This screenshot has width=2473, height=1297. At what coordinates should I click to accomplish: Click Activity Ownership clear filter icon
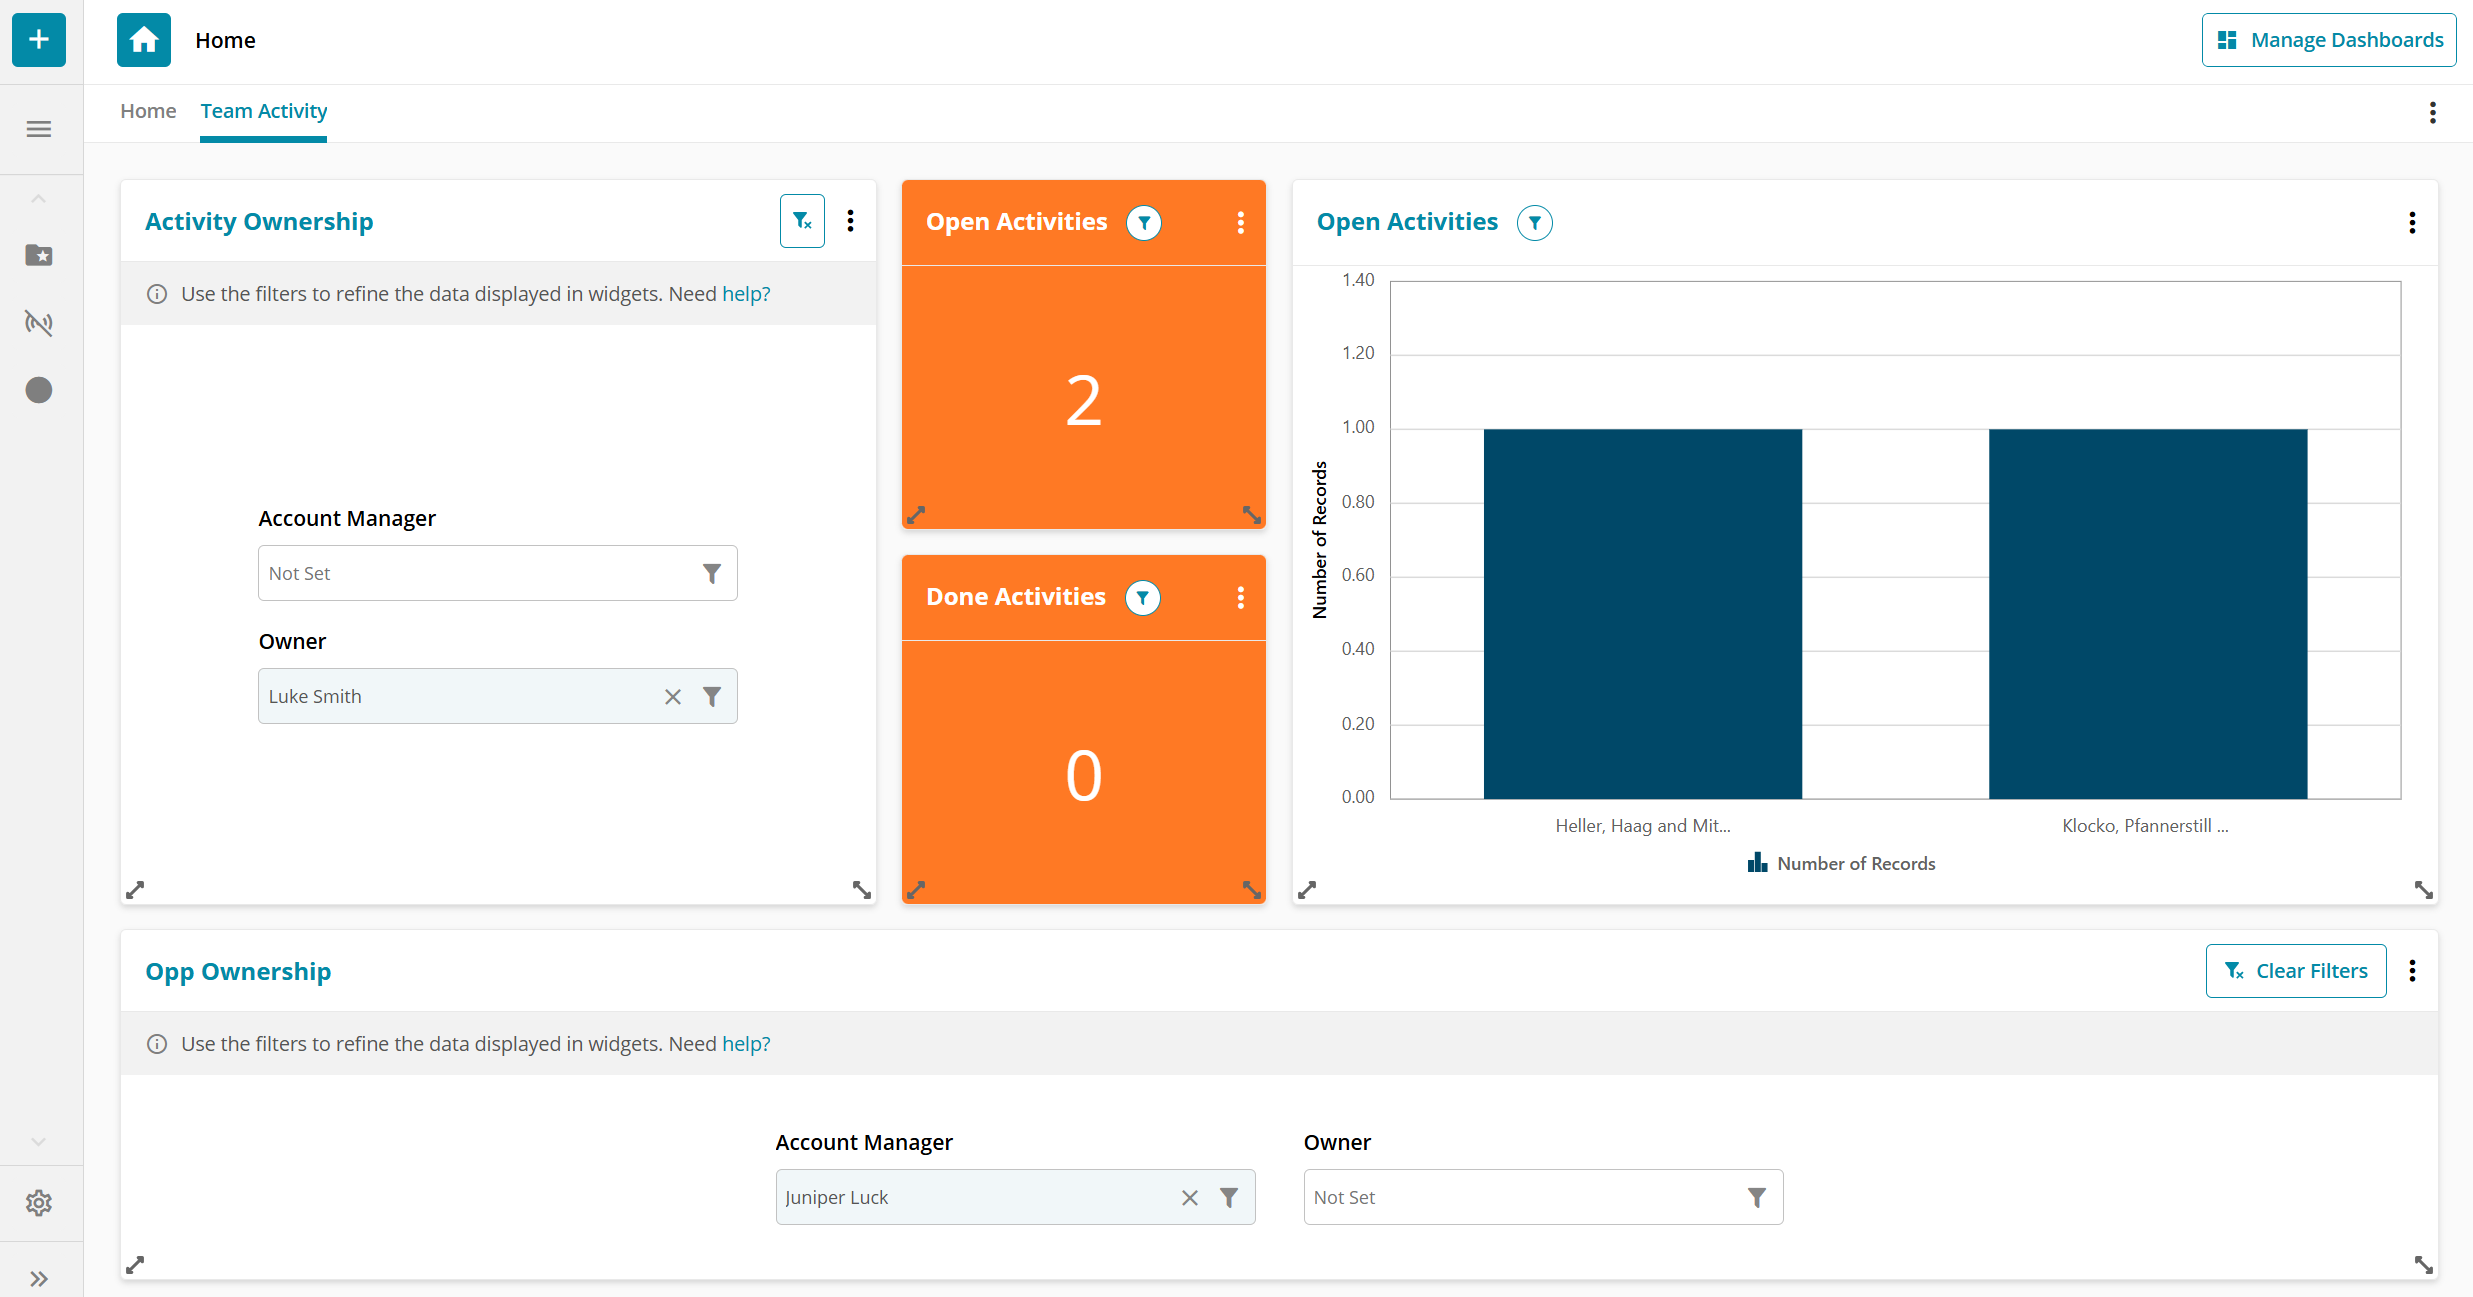802,221
